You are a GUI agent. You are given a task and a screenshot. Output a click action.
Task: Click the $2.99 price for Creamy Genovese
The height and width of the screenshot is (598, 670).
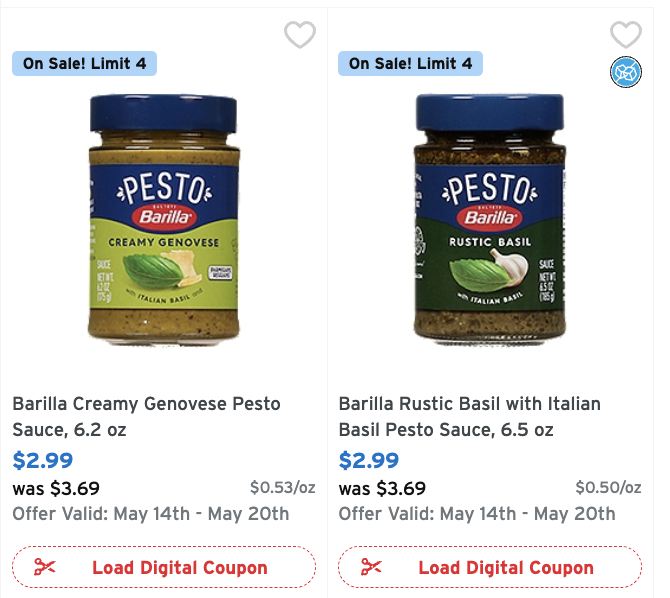pyautogui.click(x=42, y=461)
